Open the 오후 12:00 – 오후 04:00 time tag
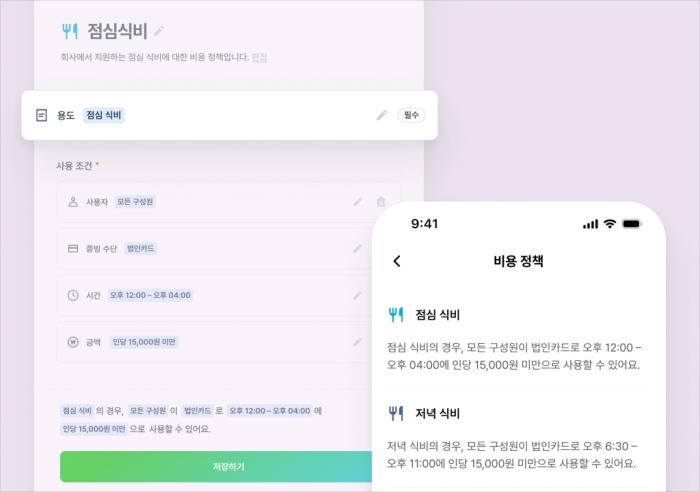Image resolution: width=700 pixels, height=492 pixels. 150,295
